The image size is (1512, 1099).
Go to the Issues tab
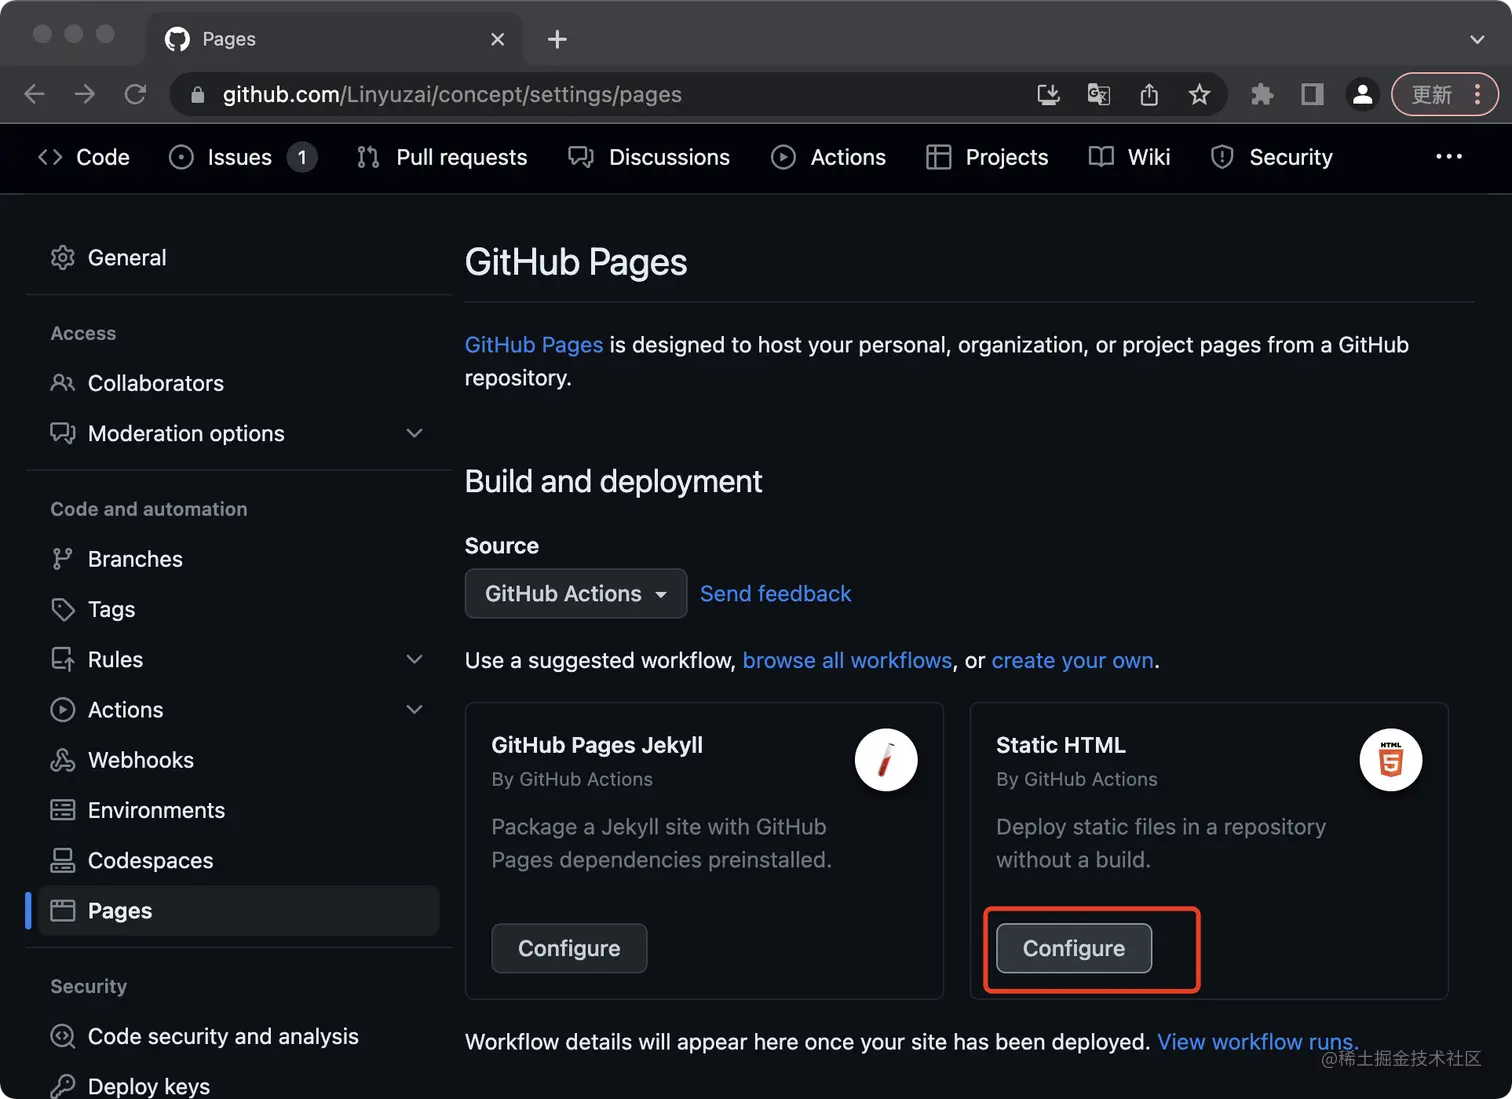(x=242, y=157)
